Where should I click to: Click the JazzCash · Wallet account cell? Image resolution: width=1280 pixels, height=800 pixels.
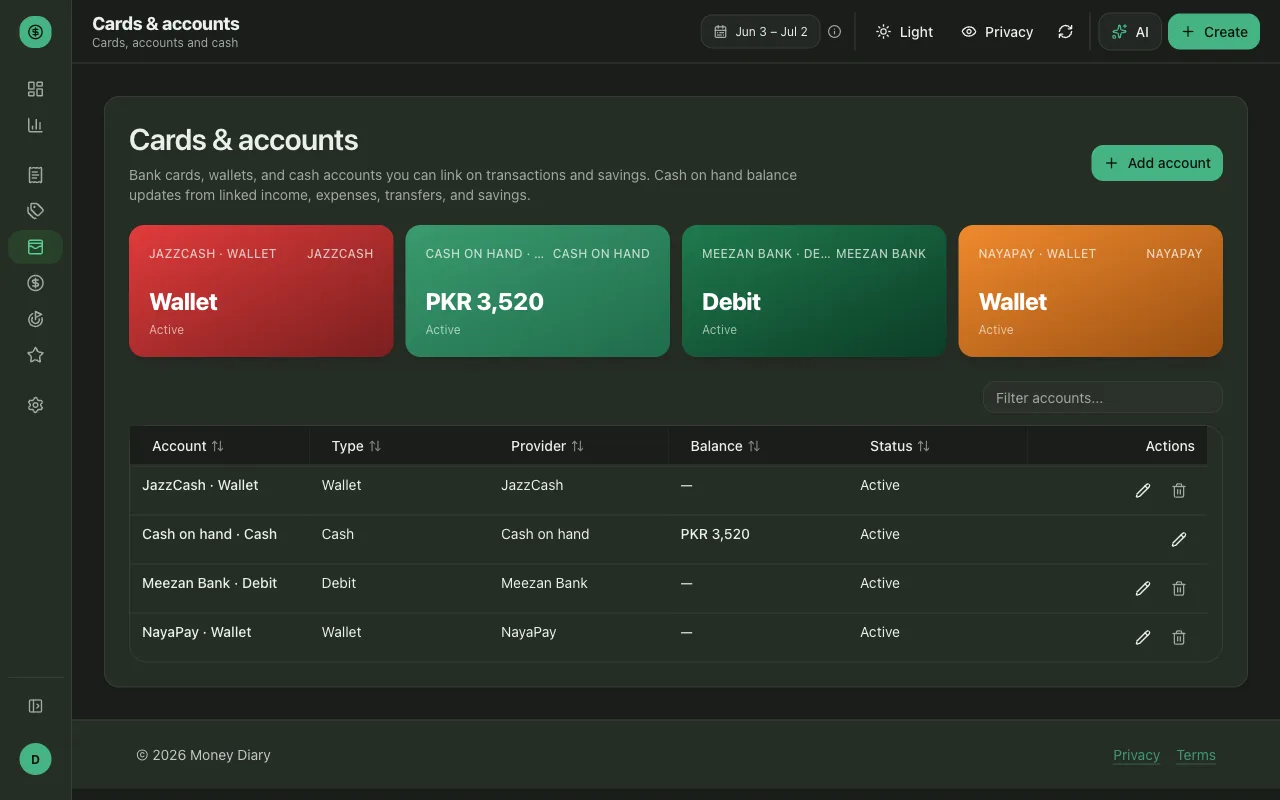pos(200,485)
